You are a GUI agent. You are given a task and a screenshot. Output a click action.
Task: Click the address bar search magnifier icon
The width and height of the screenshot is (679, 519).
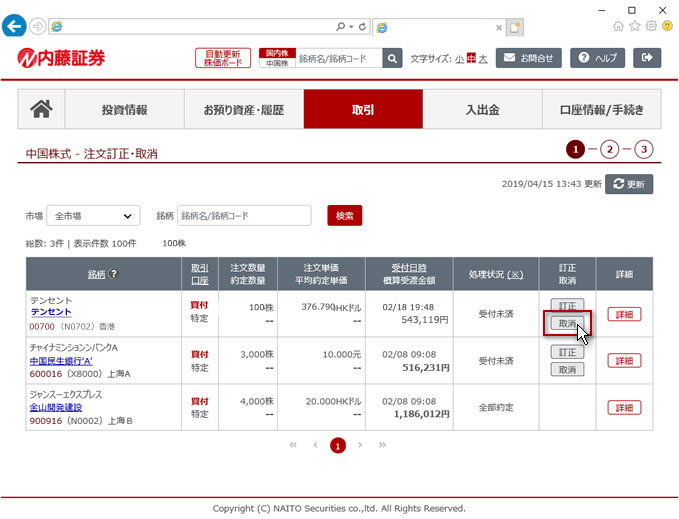[x=341, y=27]
